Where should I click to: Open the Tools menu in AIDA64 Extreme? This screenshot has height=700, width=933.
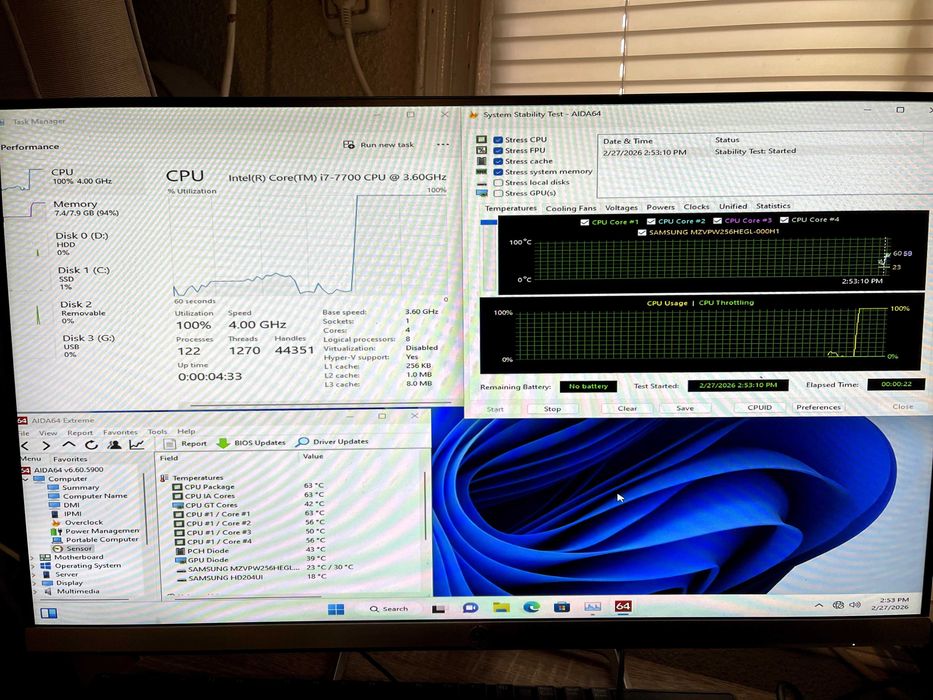(157, 432)
